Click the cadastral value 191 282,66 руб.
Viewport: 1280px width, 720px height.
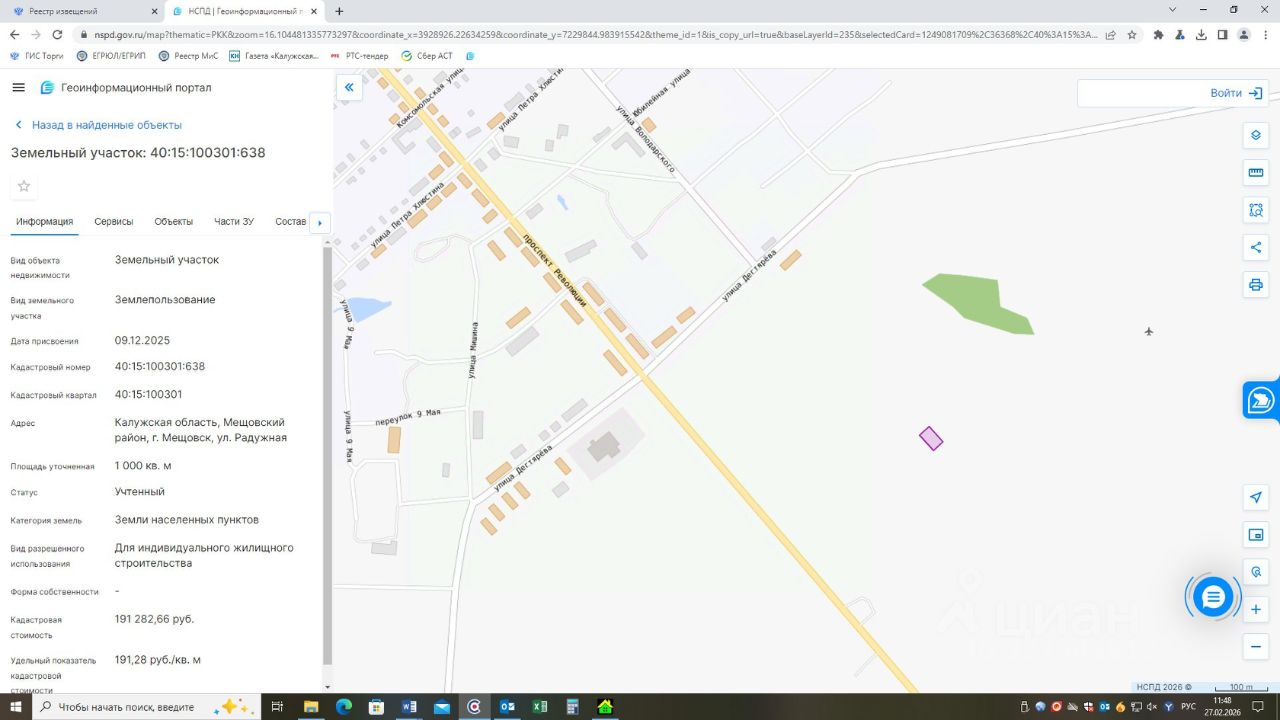[155, 619]
